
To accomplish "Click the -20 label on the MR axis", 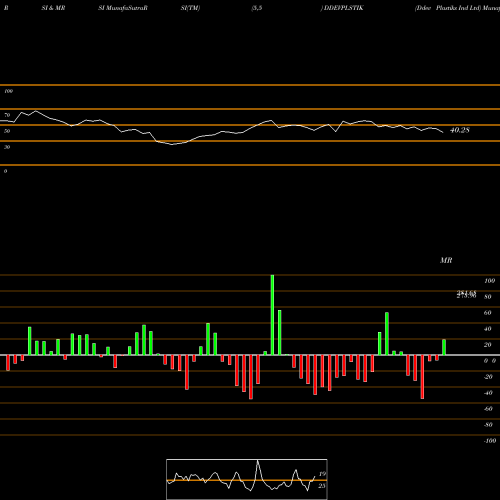I will [x=488, y=377].
